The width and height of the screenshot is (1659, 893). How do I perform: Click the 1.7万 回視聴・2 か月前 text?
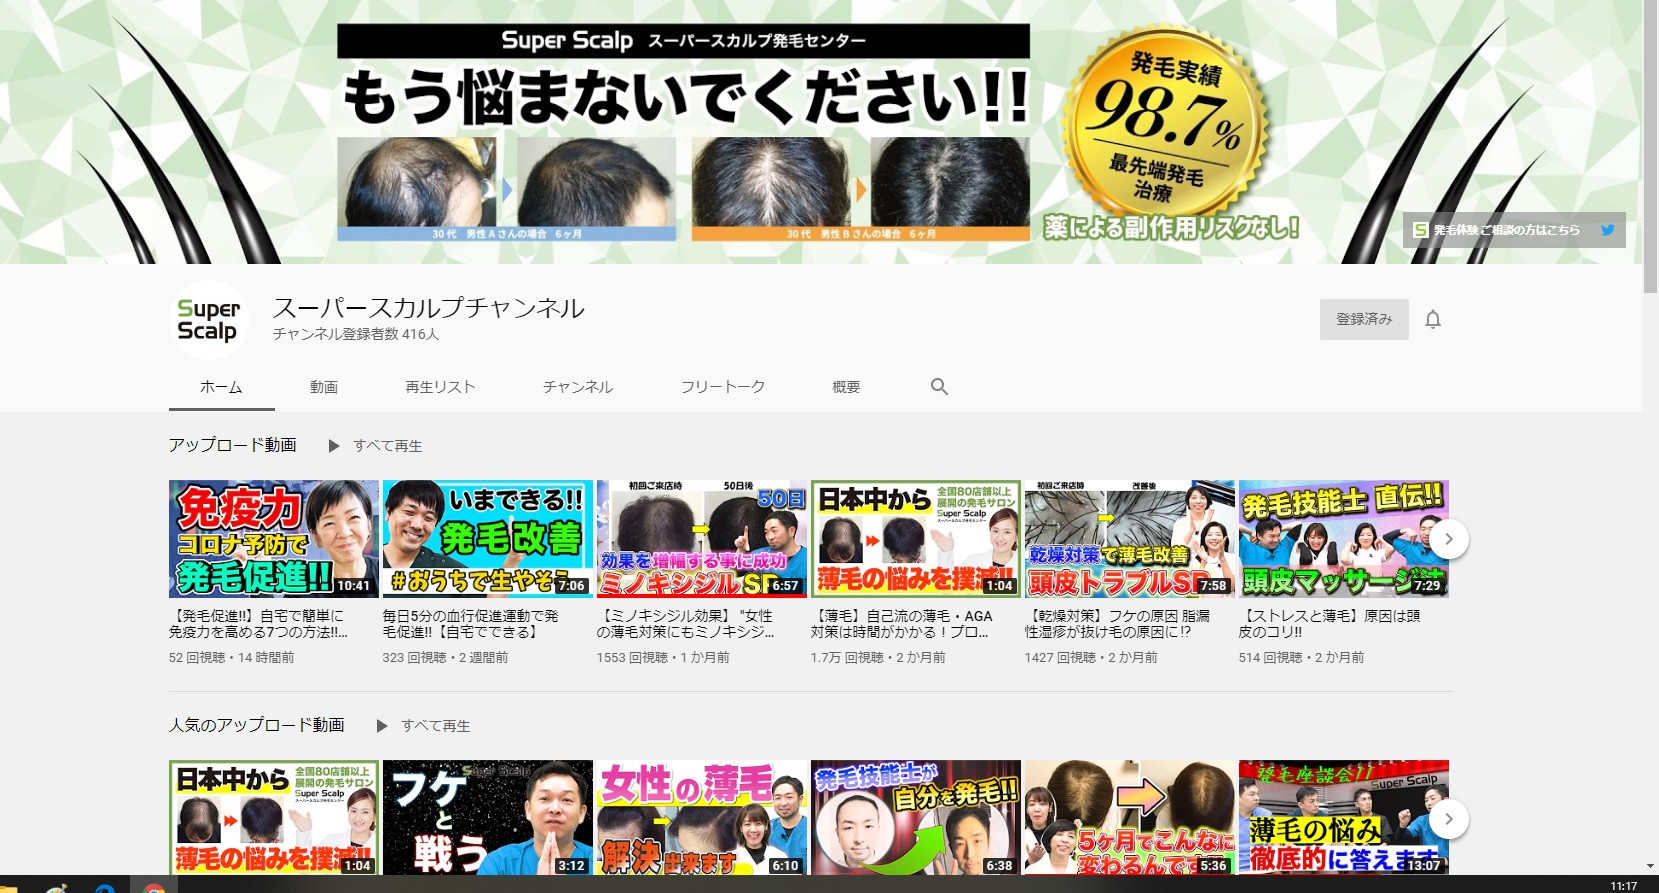click(878, 658)
